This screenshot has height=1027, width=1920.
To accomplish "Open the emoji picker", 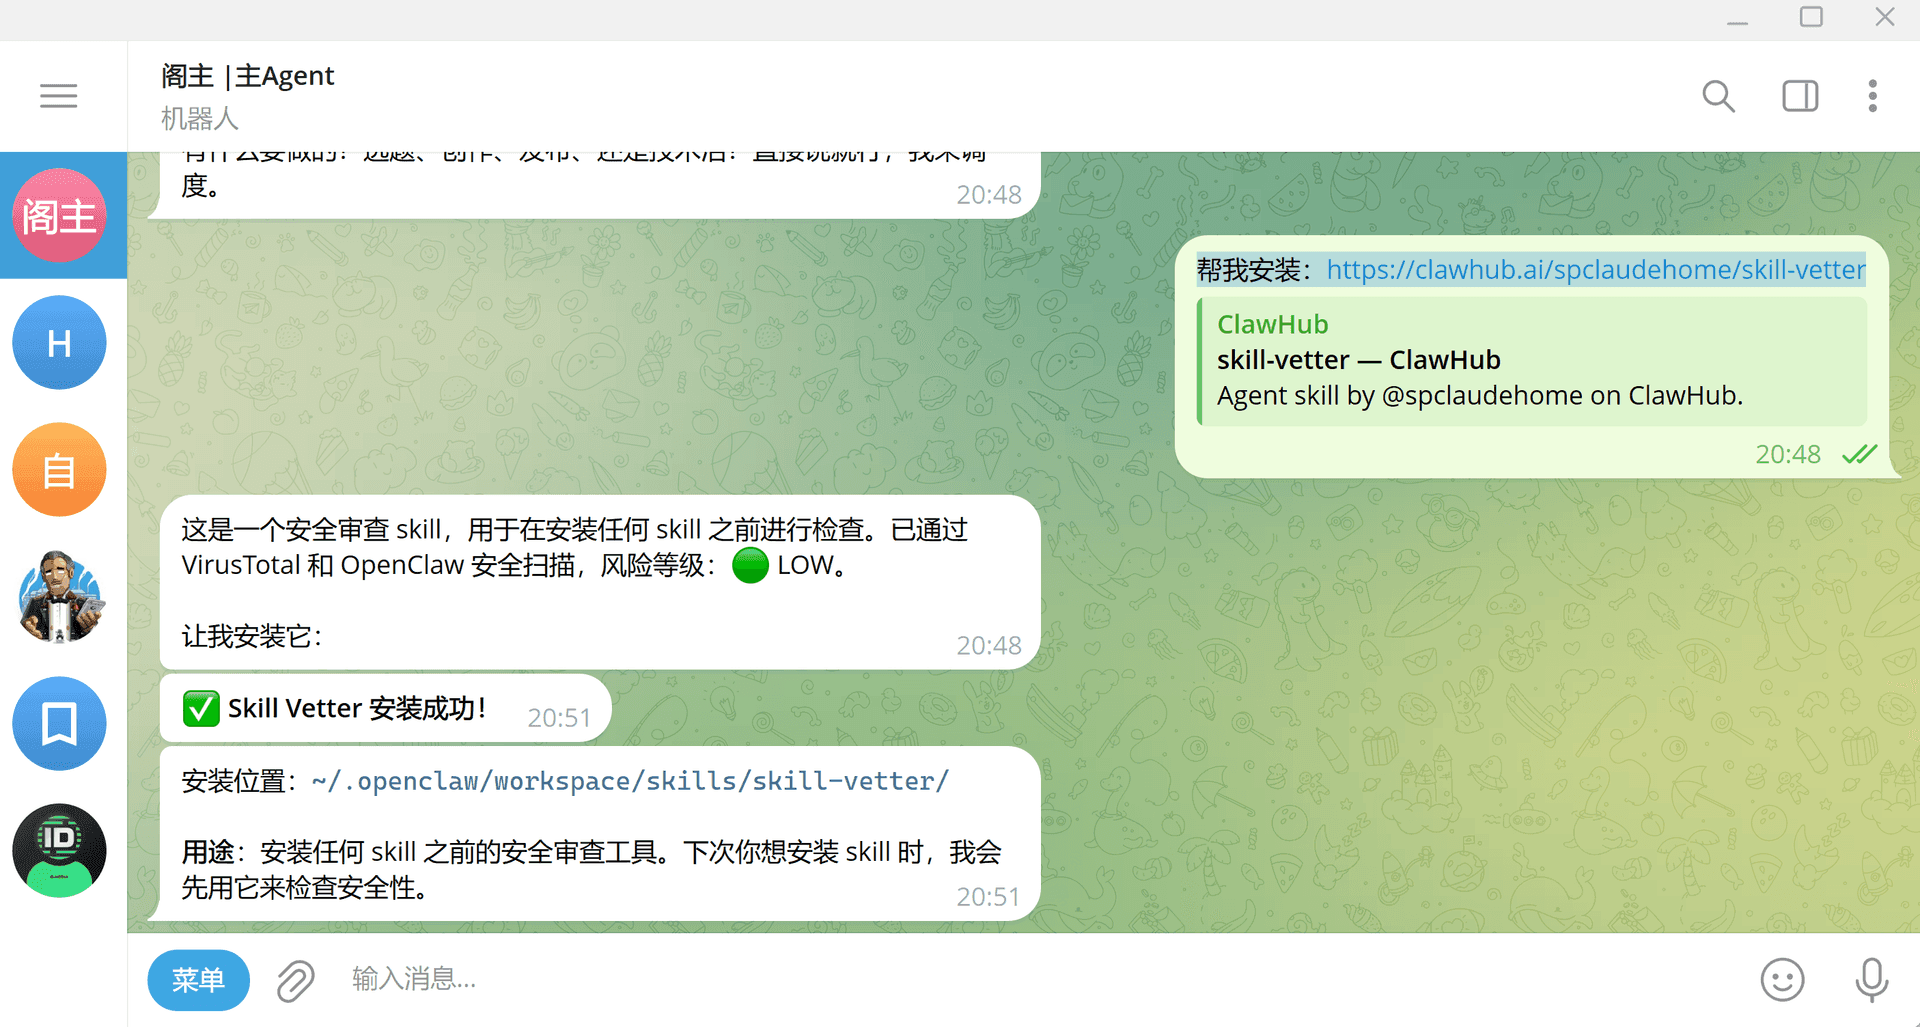I will pyautogui.click(x=1782, y=980).
